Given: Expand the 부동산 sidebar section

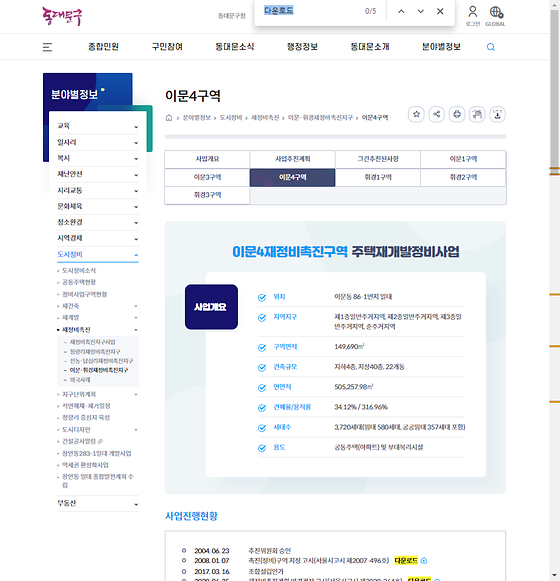Looking at the screenshot, I should click(x=98, y=504).
